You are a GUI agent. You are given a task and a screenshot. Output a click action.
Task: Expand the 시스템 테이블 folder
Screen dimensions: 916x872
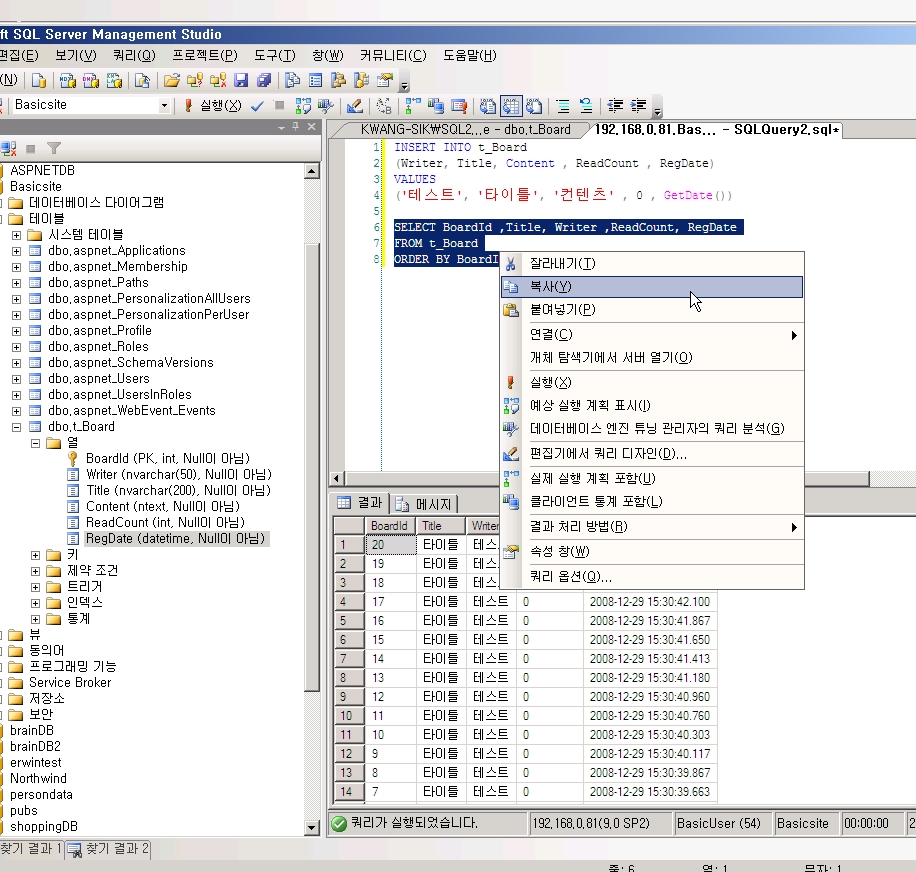[x=16, y=235]
